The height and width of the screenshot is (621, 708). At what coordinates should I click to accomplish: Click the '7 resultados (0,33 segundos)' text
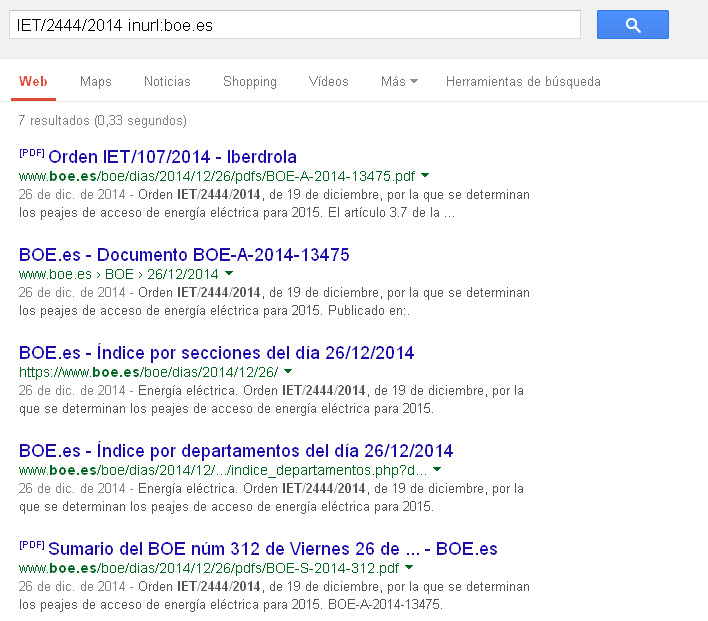click(x=102, y=121)
